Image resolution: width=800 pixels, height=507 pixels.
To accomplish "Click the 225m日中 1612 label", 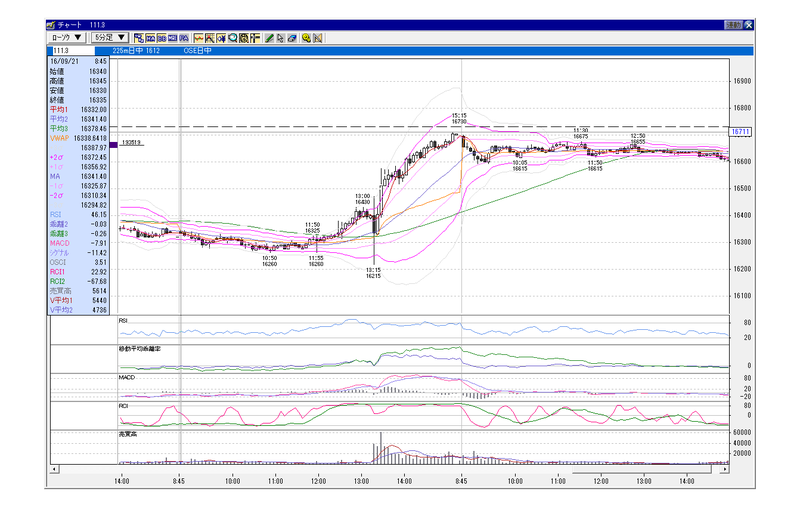I will click(x=136, y=50).
